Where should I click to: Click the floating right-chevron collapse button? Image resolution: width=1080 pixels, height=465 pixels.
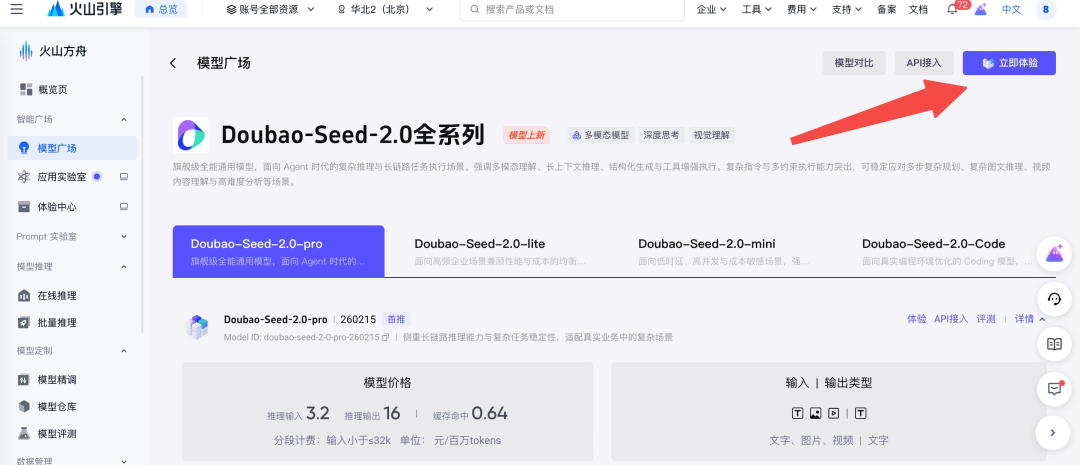click(1054, 433)
